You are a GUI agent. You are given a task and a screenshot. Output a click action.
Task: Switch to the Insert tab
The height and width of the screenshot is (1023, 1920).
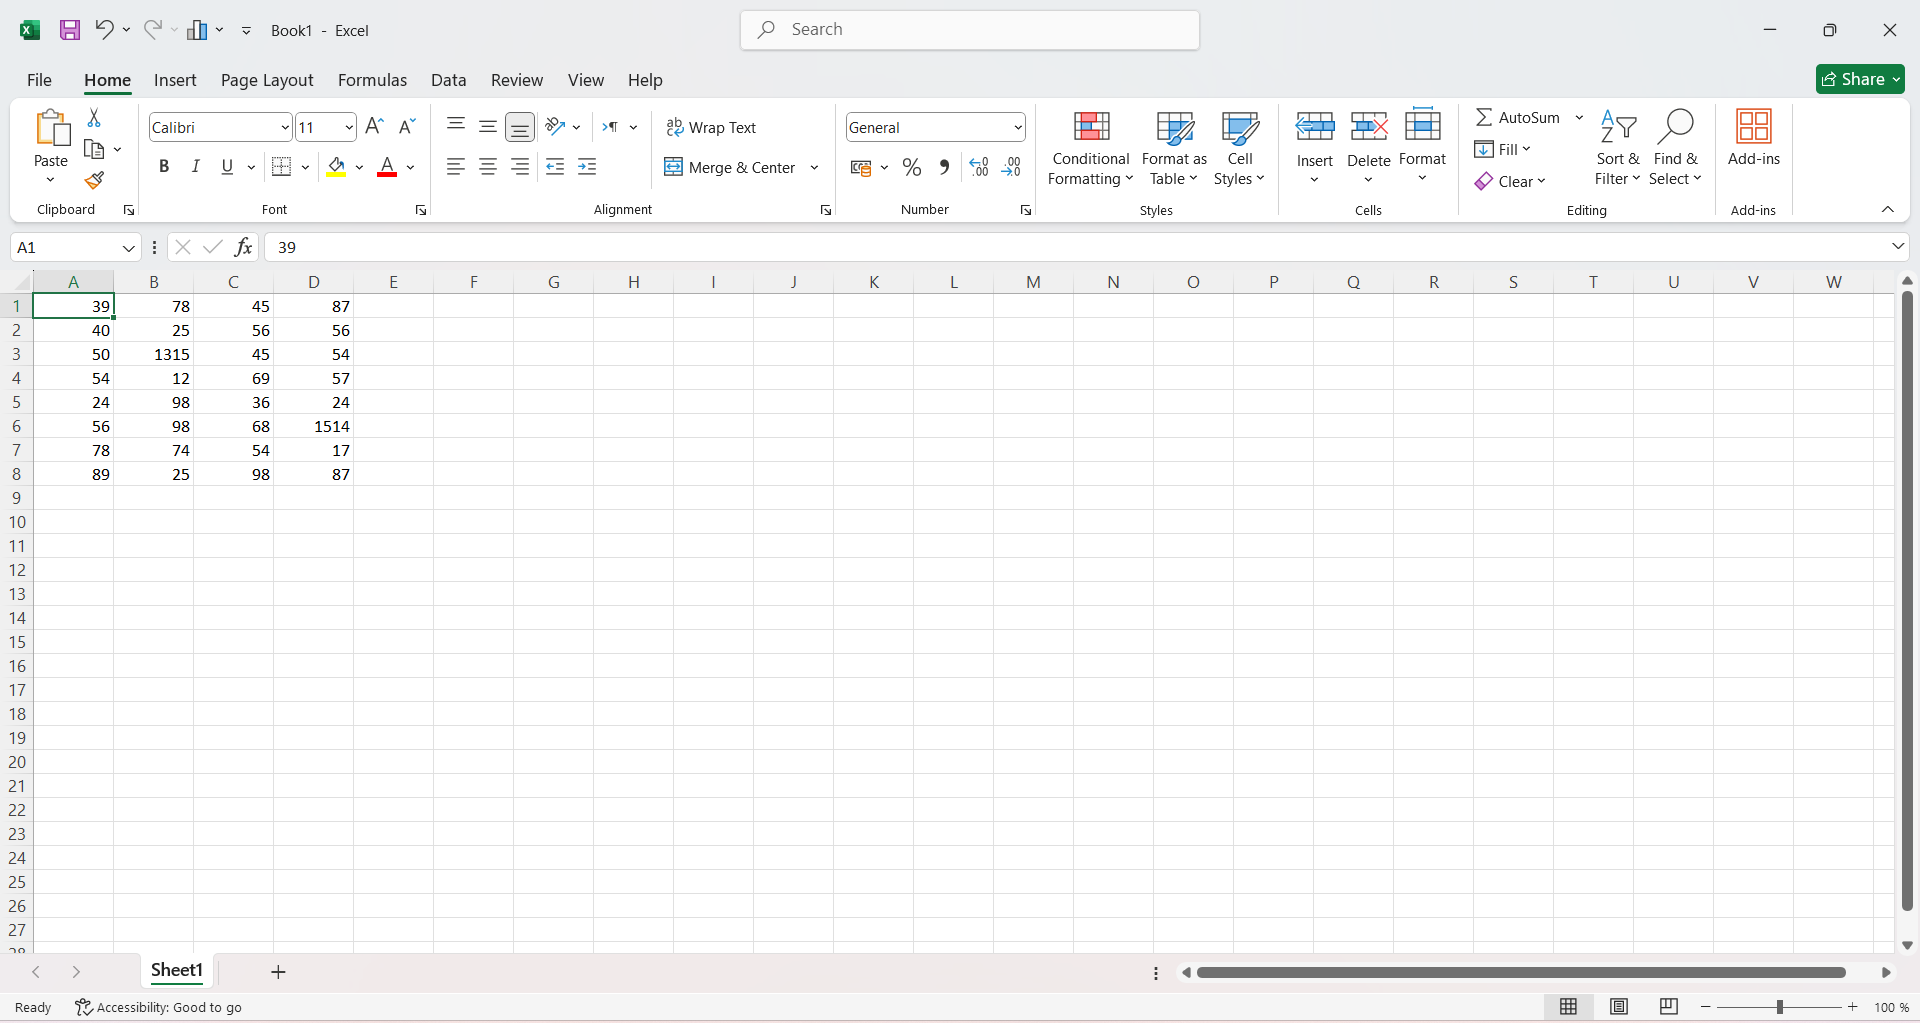click(175, 80)
